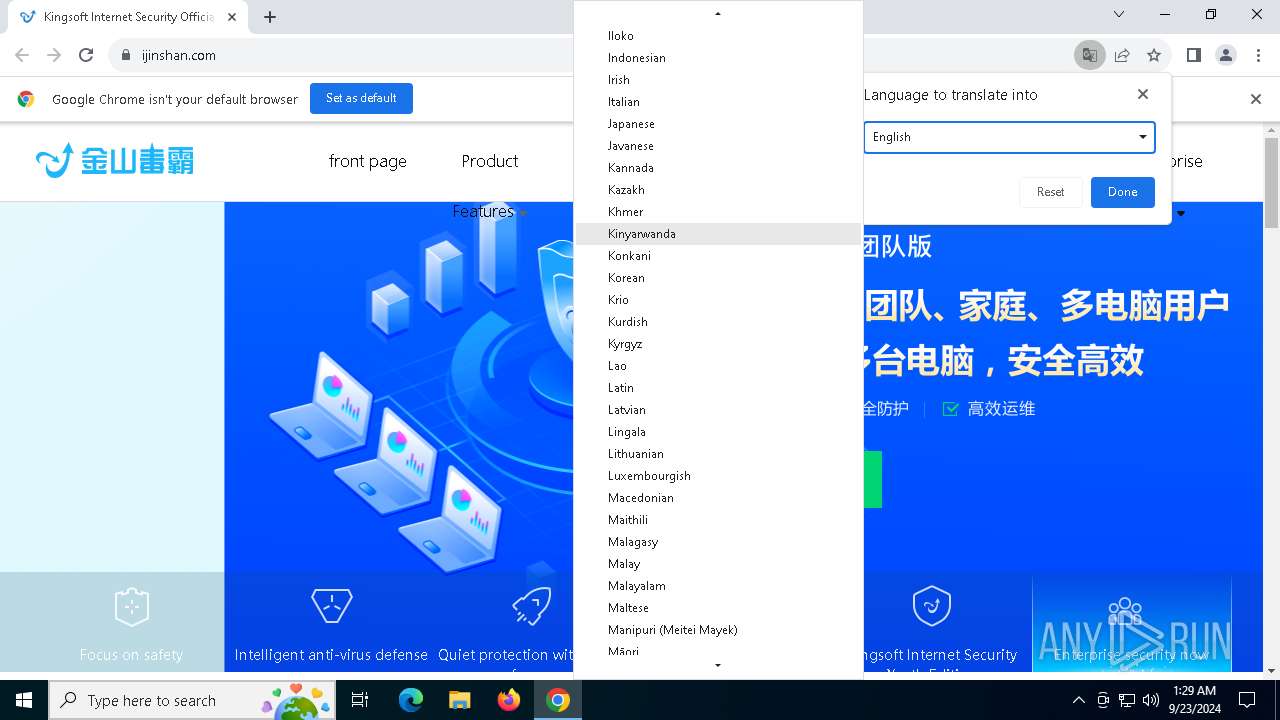Open a new browser tab
The image size is (1280, 720).
[270, 16]
